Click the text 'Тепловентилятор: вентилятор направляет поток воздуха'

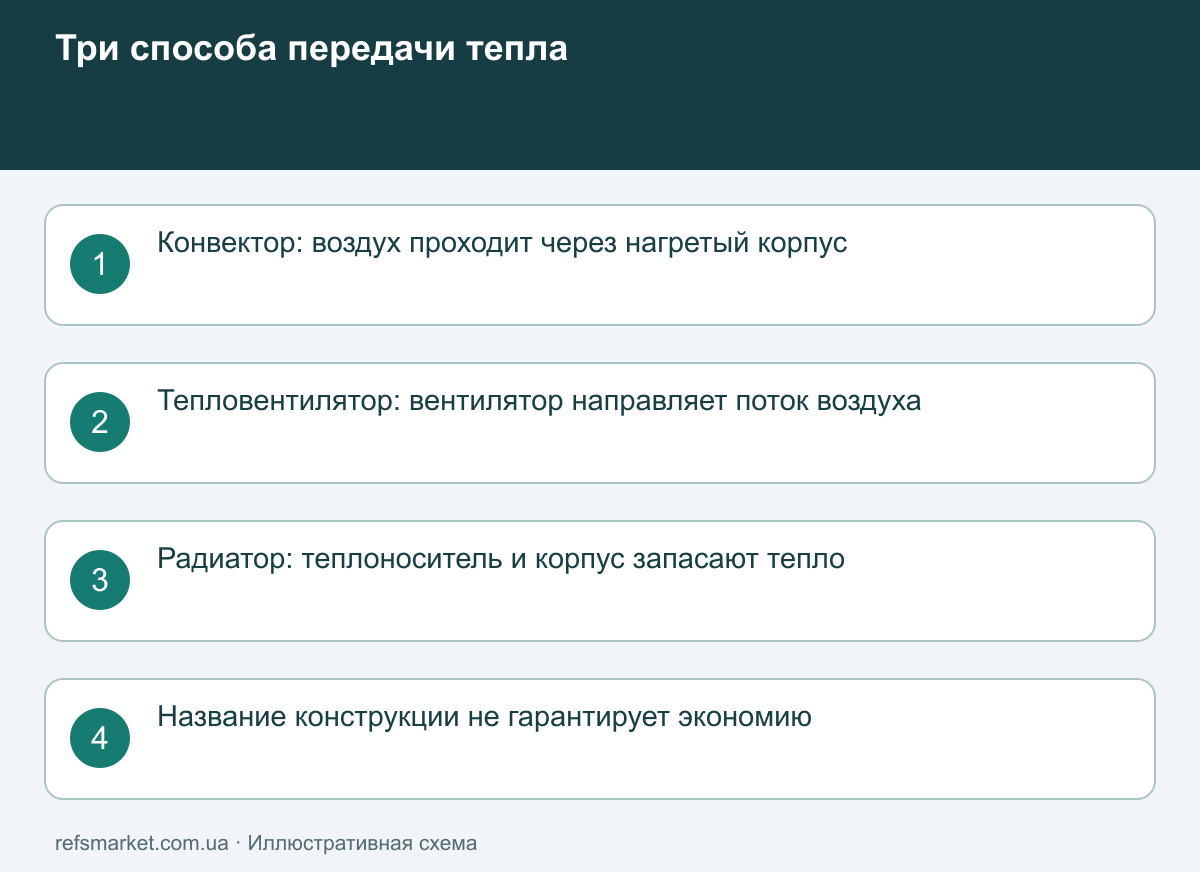[539, 401]
